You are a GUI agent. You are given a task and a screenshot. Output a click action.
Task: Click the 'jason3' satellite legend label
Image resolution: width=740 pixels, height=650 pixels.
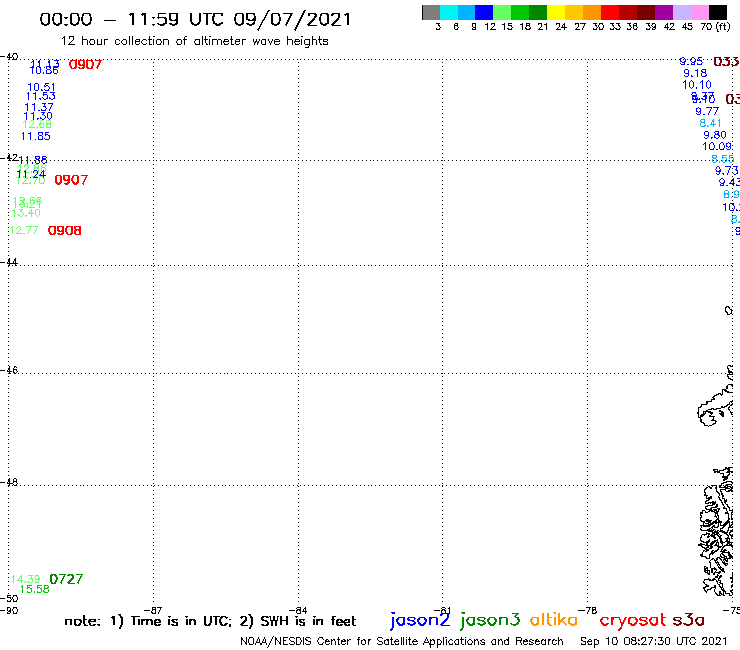(x=490, y=620)
